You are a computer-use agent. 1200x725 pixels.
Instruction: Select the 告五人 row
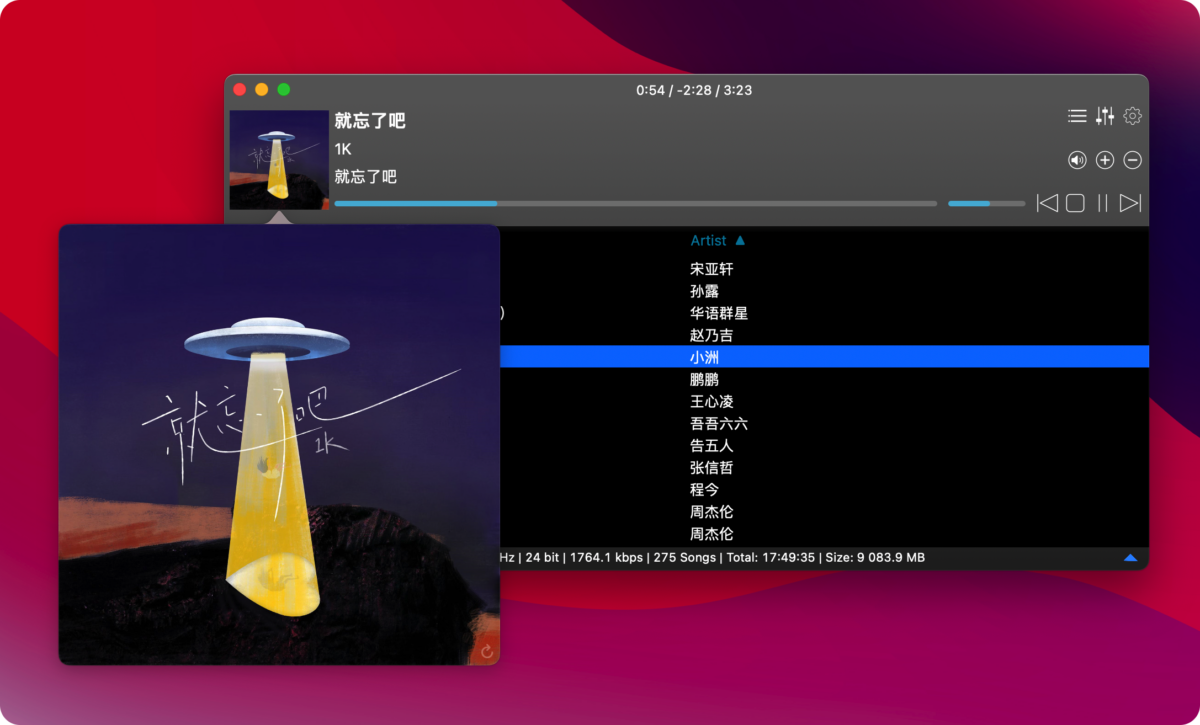click(x=824, y=446)
